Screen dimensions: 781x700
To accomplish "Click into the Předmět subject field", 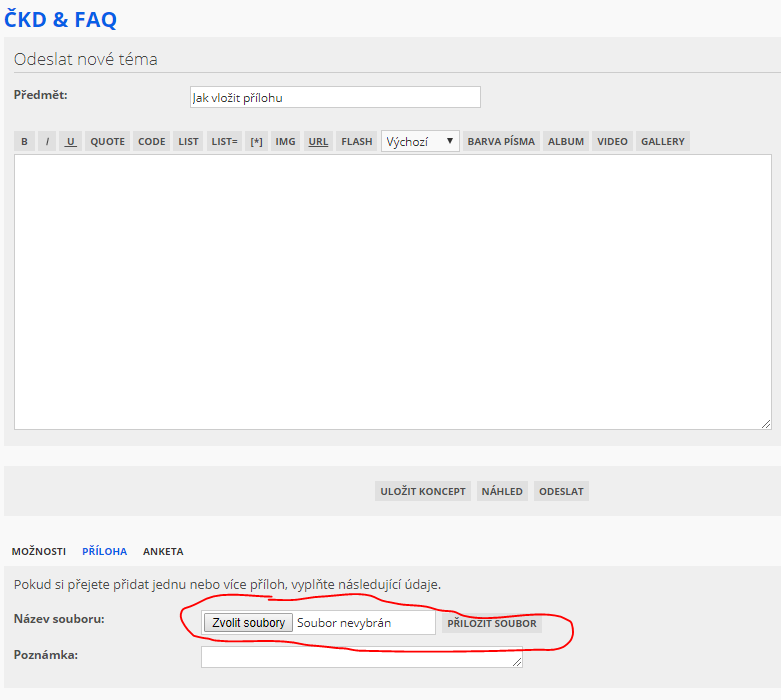I will (x=335, y=97).
